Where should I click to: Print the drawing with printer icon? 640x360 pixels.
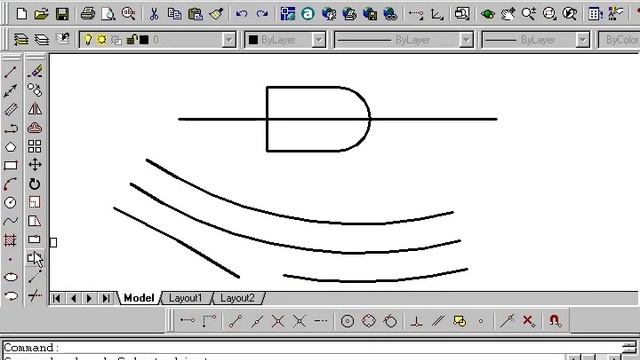pyautogui.click(x=87, y=14)
